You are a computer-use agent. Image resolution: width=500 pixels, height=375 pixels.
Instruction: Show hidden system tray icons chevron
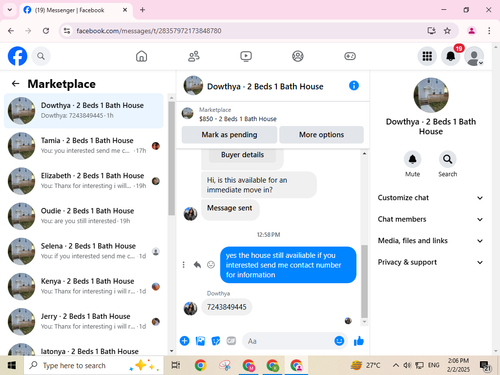(396, 365)
